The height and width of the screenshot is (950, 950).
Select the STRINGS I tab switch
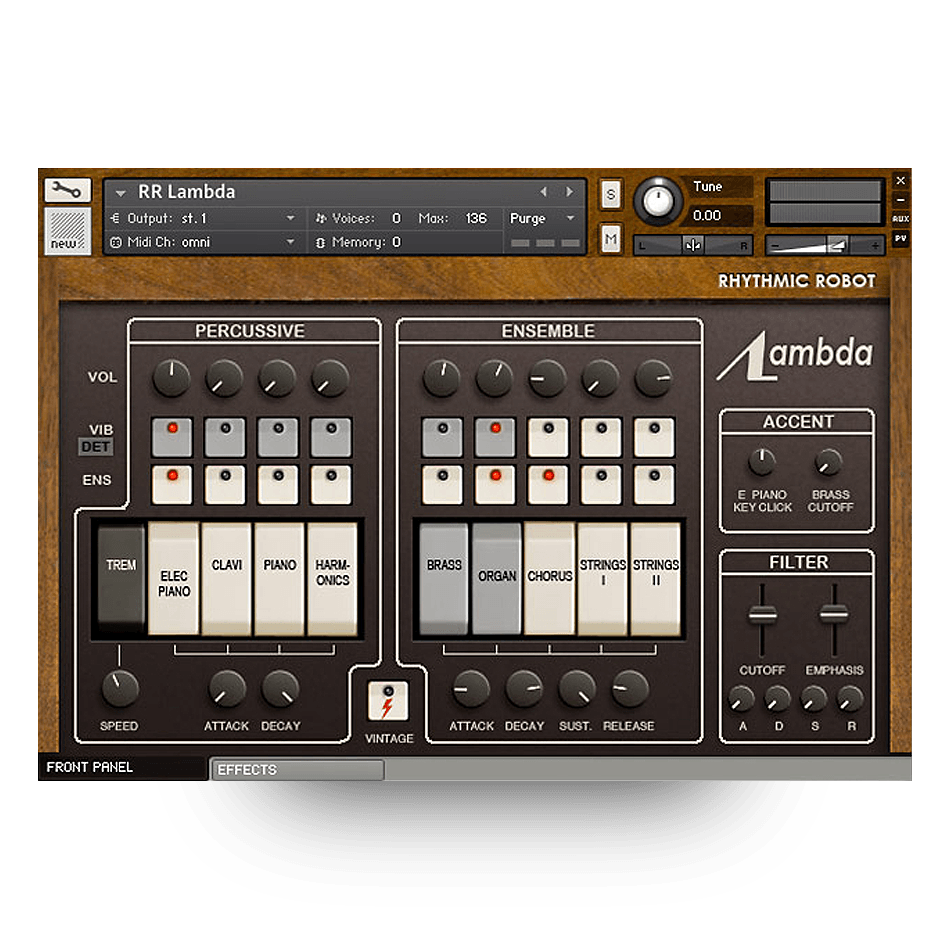click(603, 579)
